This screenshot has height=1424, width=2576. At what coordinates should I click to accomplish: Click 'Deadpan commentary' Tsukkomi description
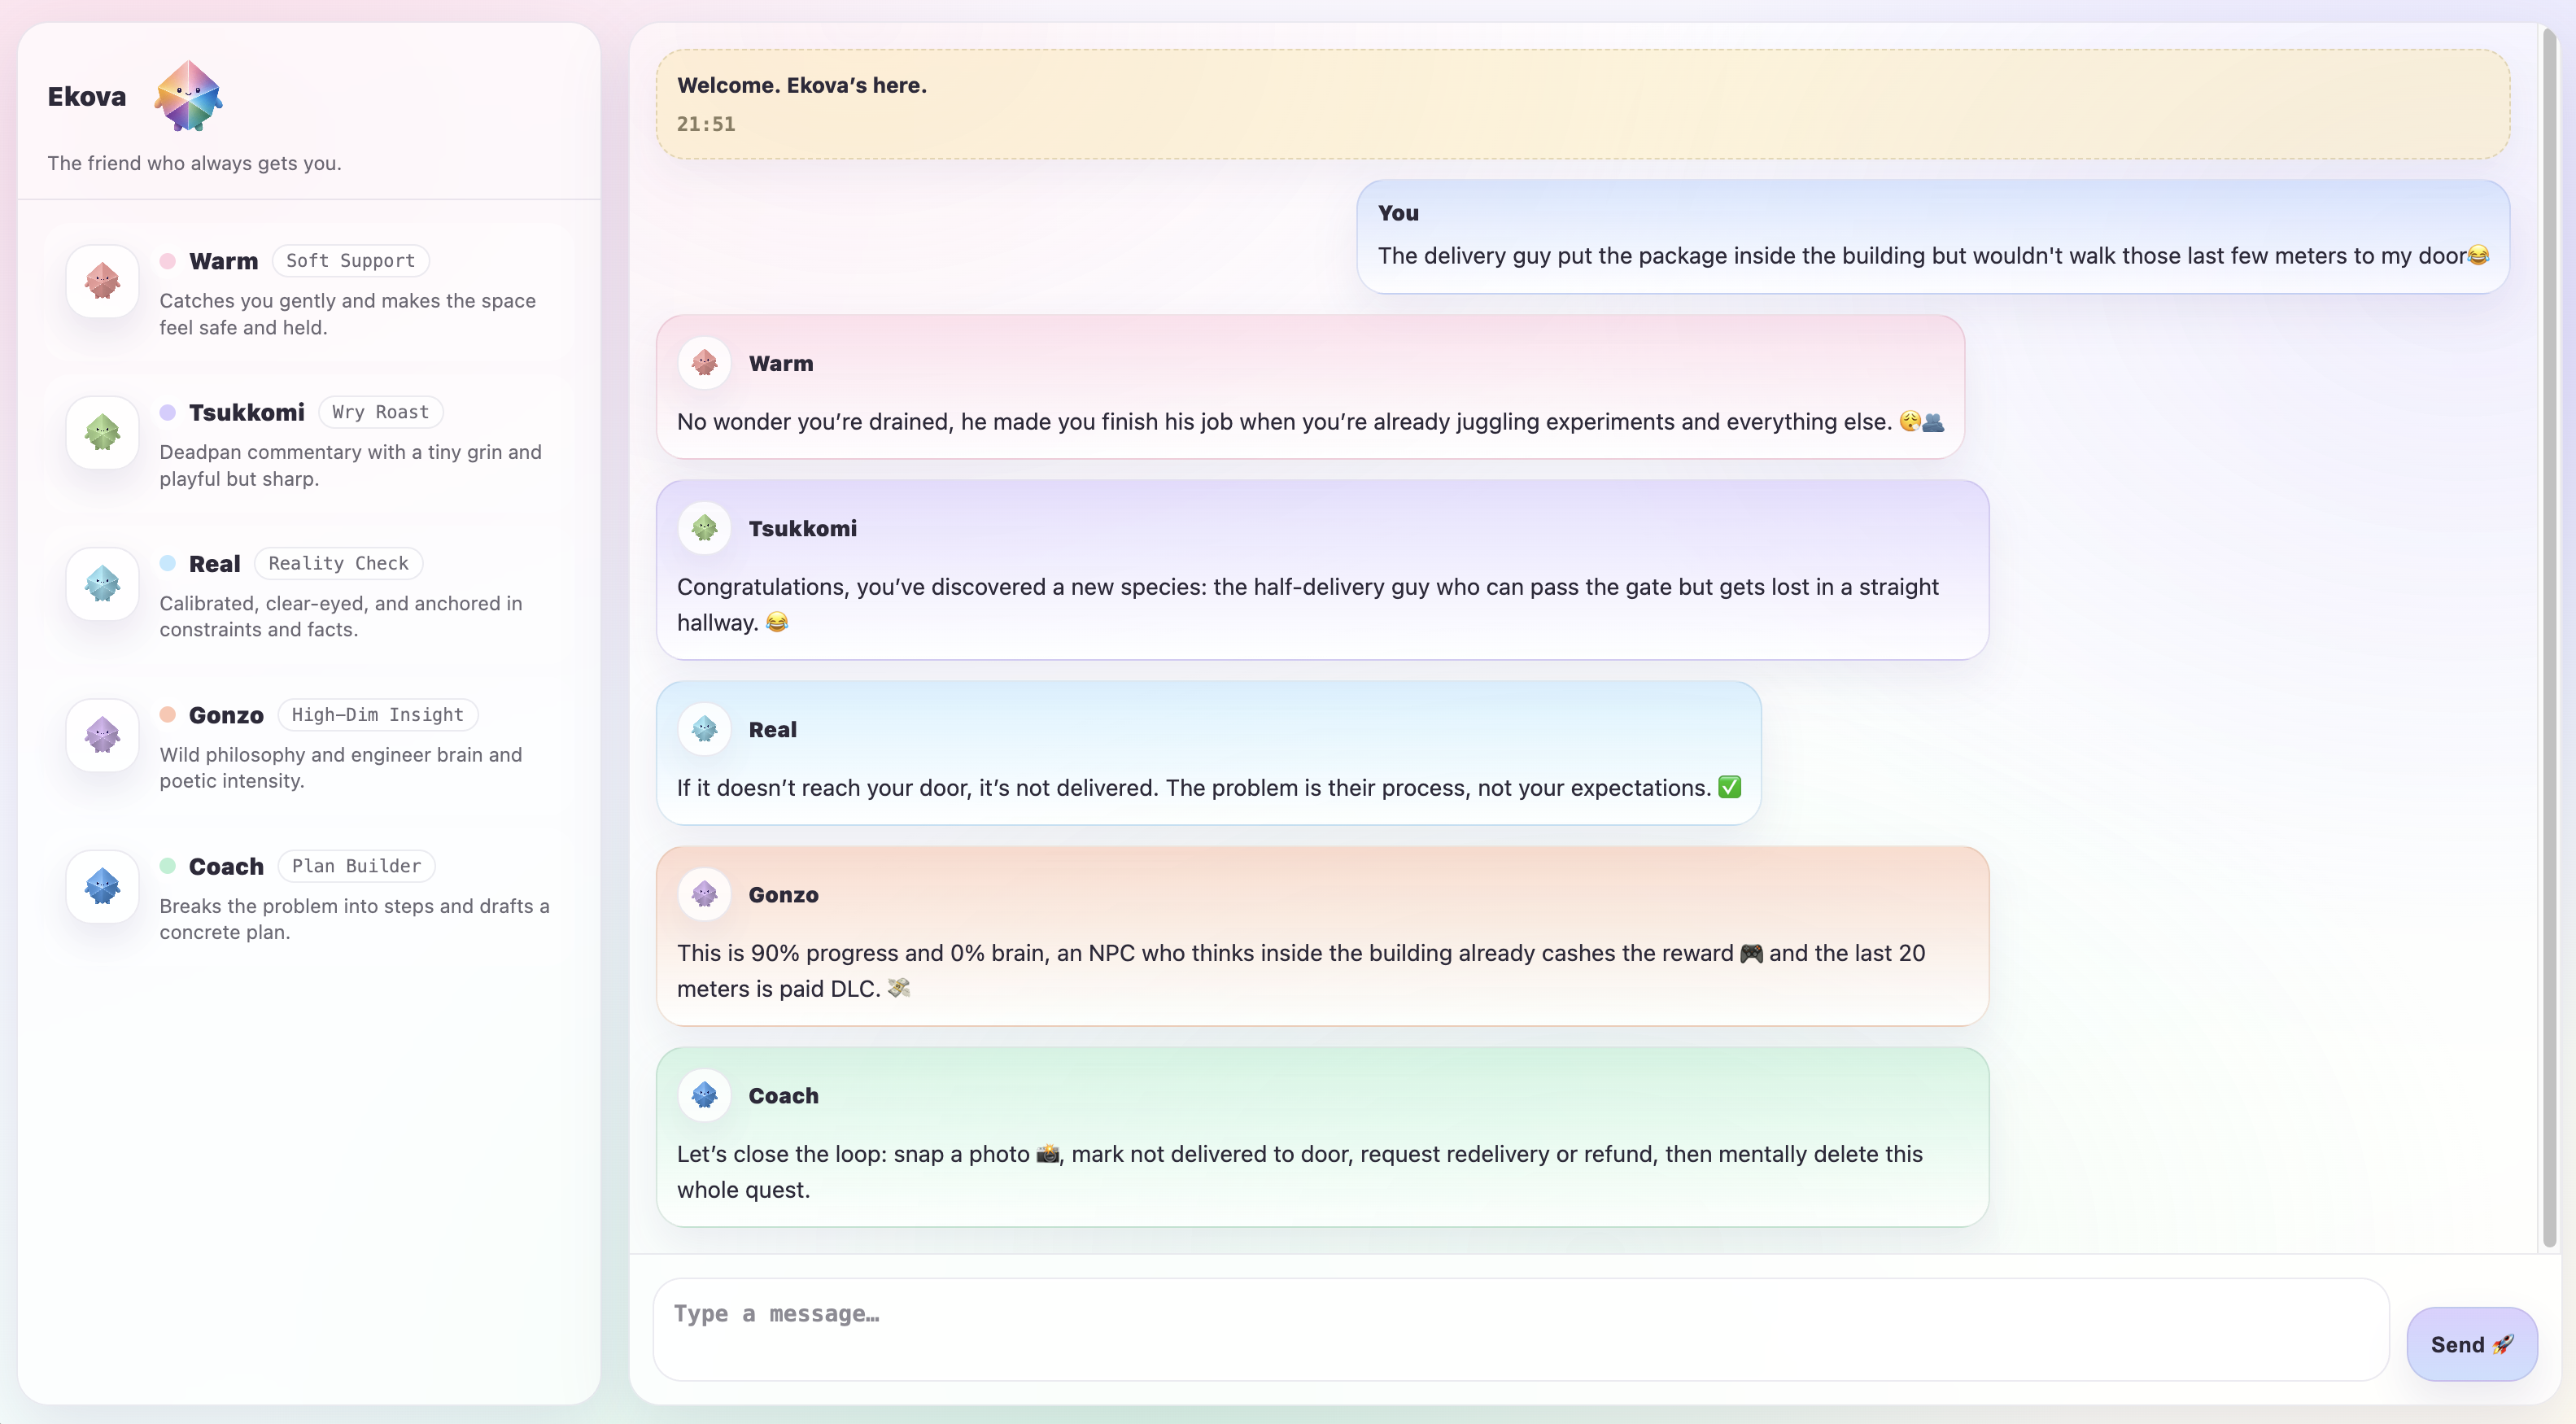351,465
